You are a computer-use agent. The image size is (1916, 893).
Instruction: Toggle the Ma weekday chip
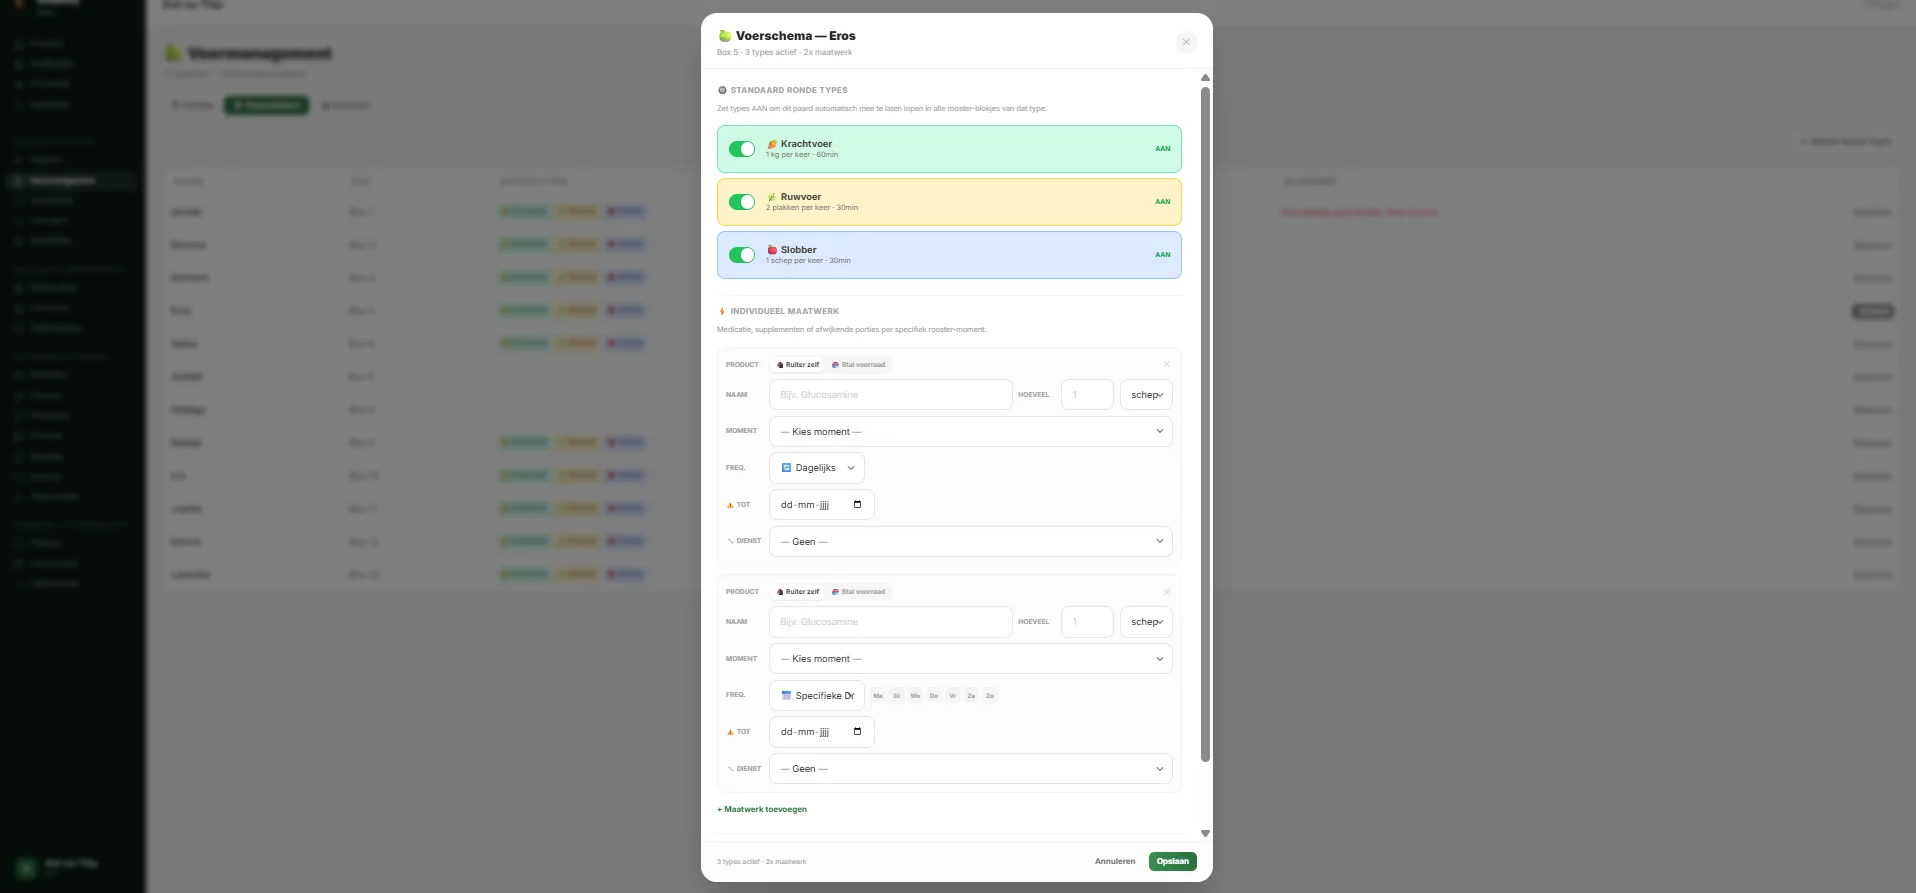878,696
